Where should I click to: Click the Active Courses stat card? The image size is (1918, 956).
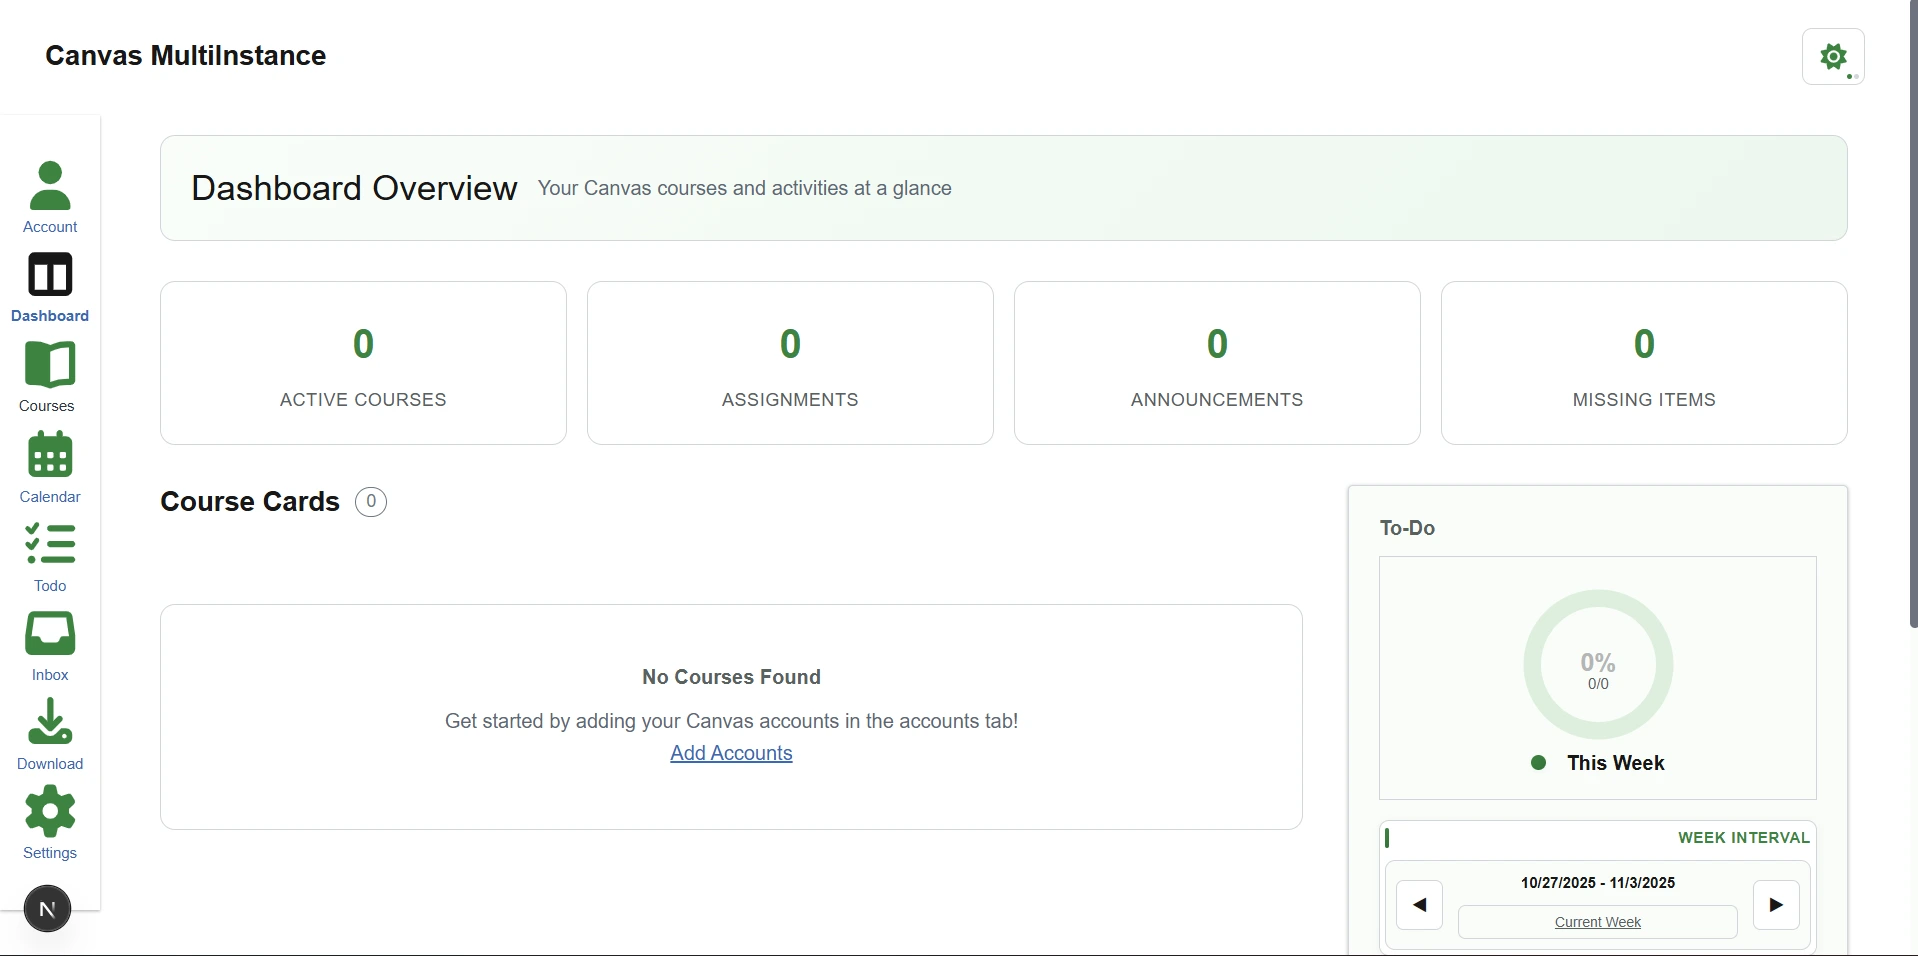coord(363,363)
